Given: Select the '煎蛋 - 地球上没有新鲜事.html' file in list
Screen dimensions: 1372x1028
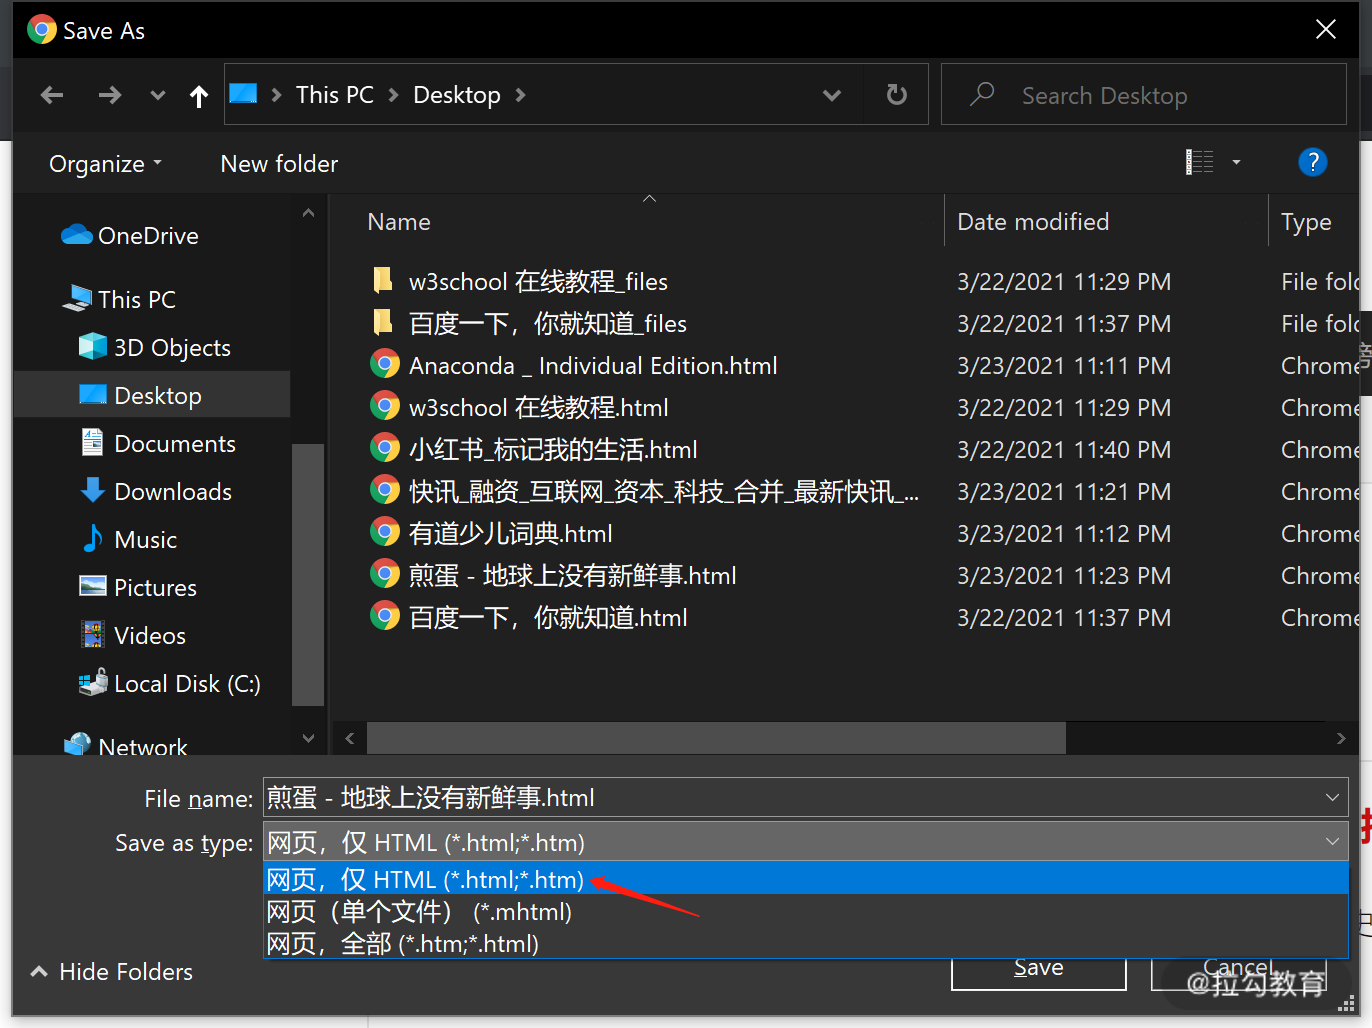Looking at the screenshot, I should click(572, 576).
